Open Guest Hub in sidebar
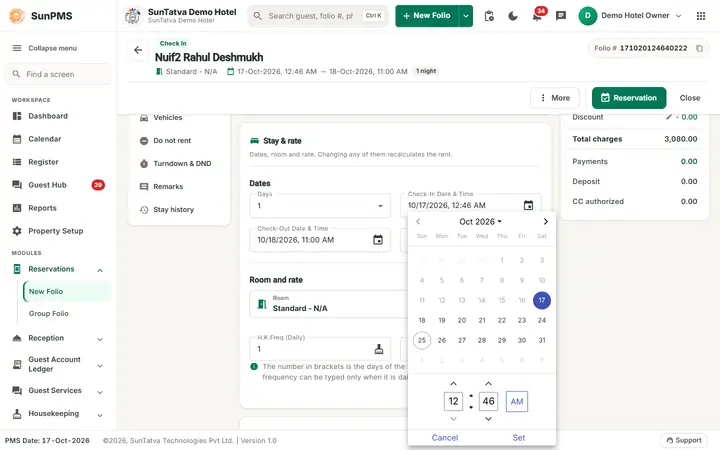 [58, 185]
